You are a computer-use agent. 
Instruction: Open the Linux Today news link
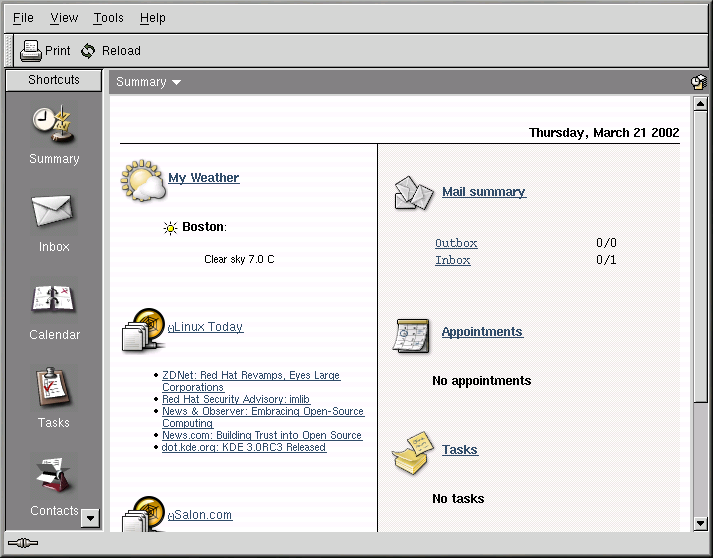click(x=208, y=327)
